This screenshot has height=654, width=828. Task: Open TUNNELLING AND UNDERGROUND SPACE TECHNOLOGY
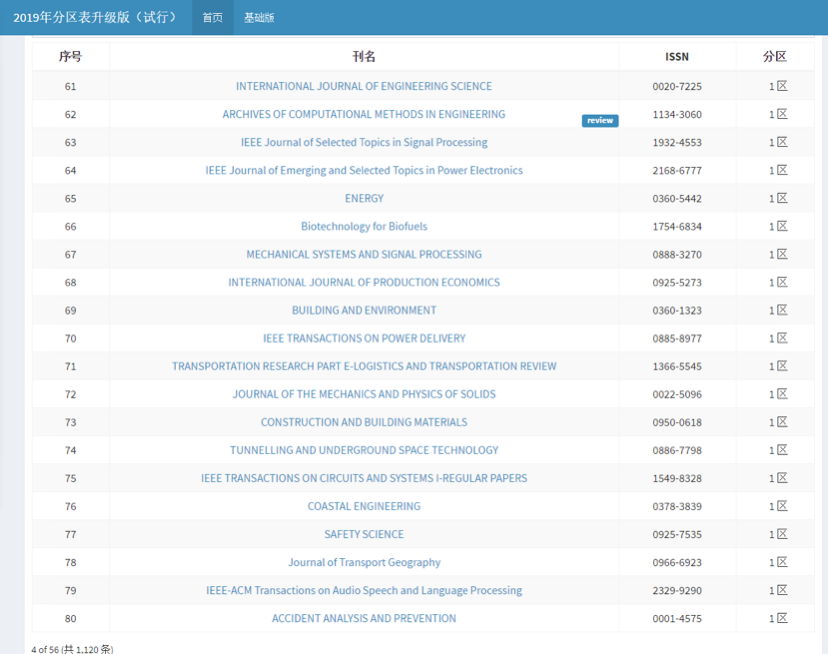(x=364, y=450)
